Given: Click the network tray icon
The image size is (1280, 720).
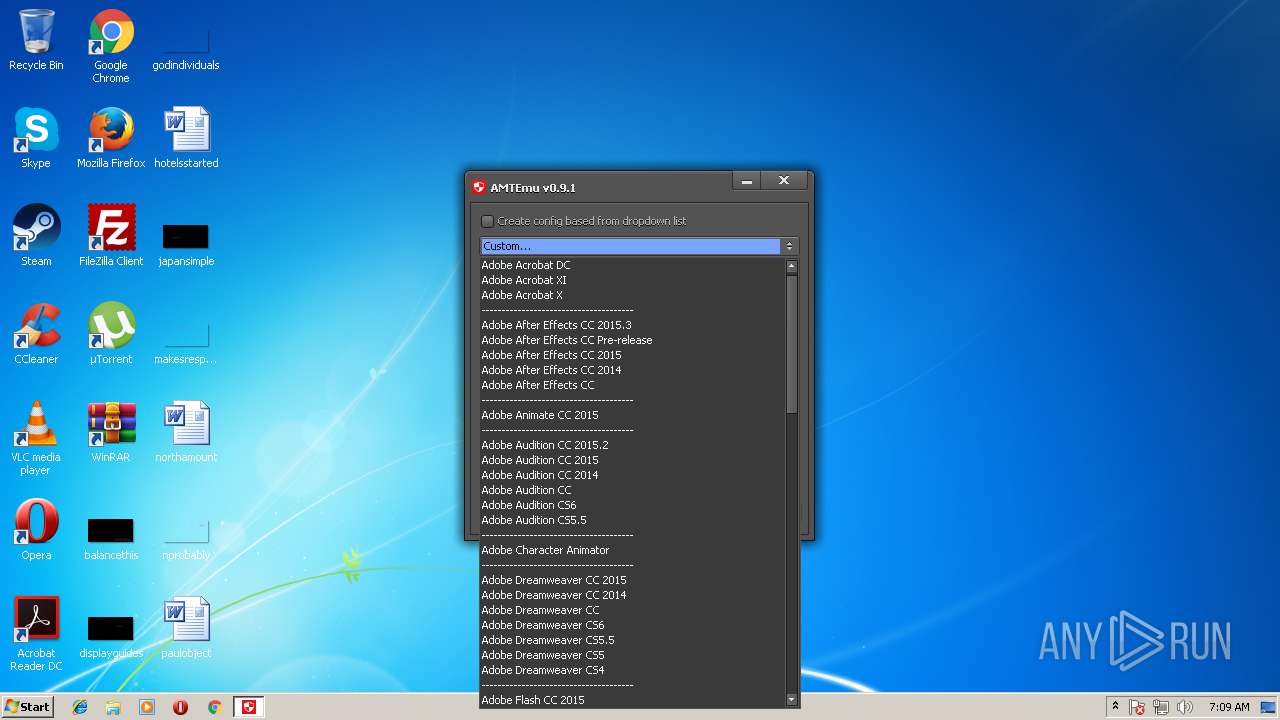Looking at the screenshot, I should (x=1161, y=707).
